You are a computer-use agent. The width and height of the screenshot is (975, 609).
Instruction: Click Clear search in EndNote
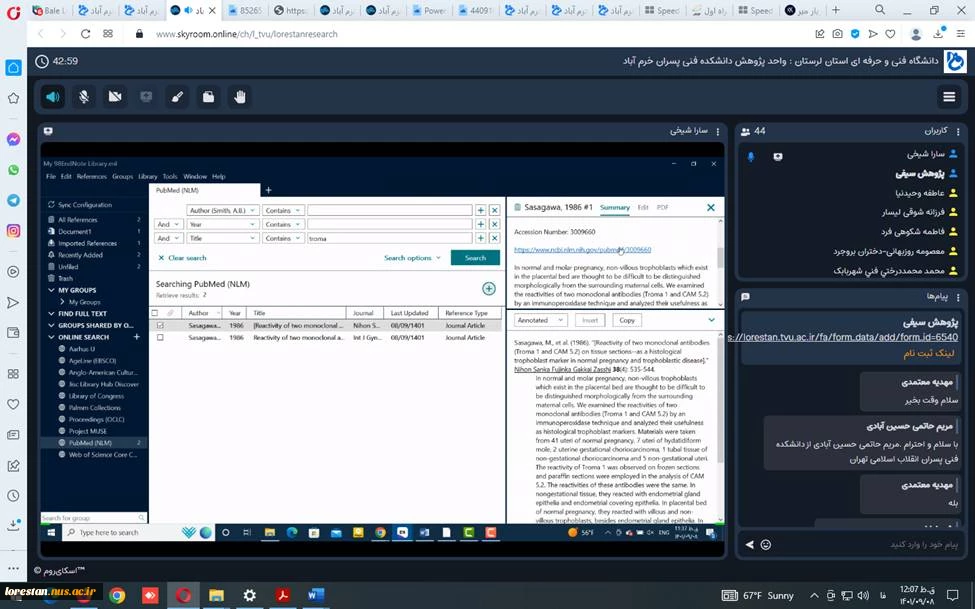point(182,258)
